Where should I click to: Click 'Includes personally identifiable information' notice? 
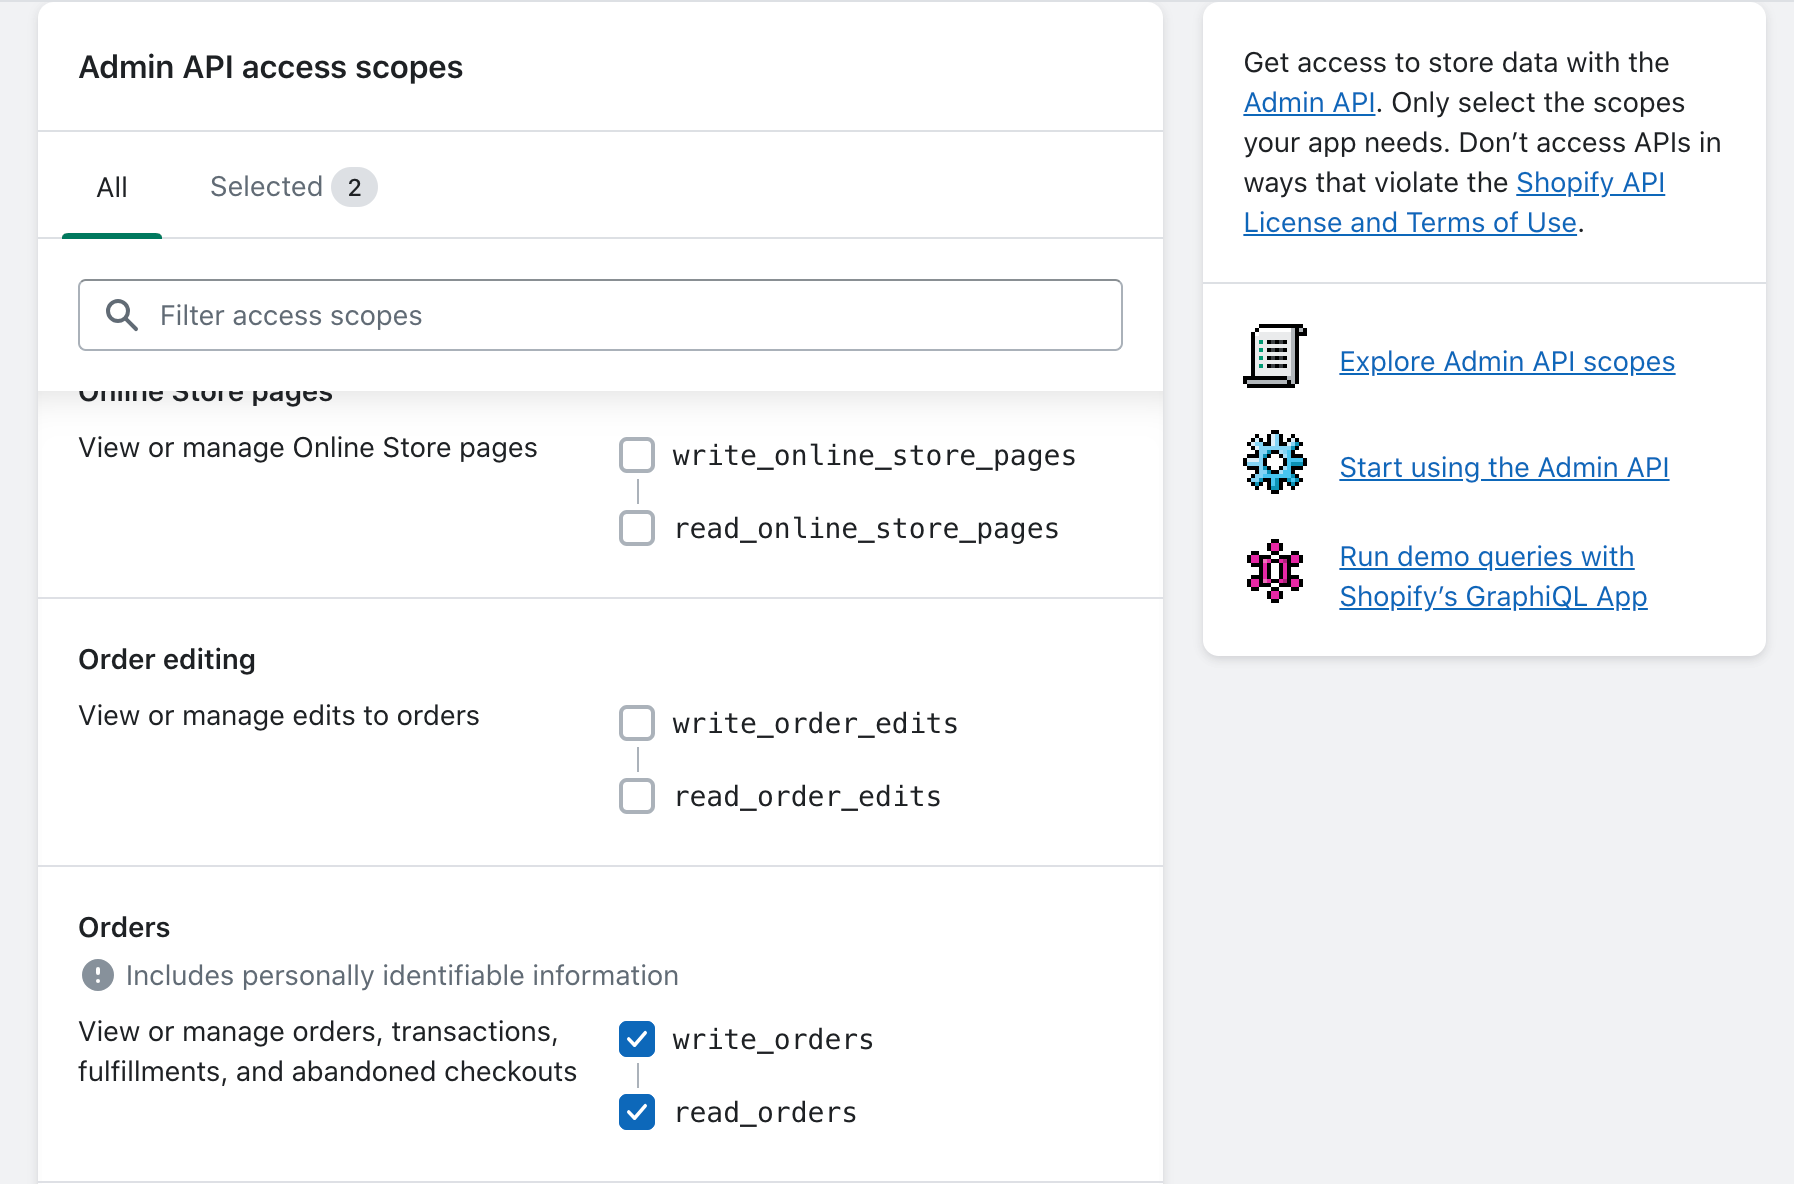[x=402, y=975]
